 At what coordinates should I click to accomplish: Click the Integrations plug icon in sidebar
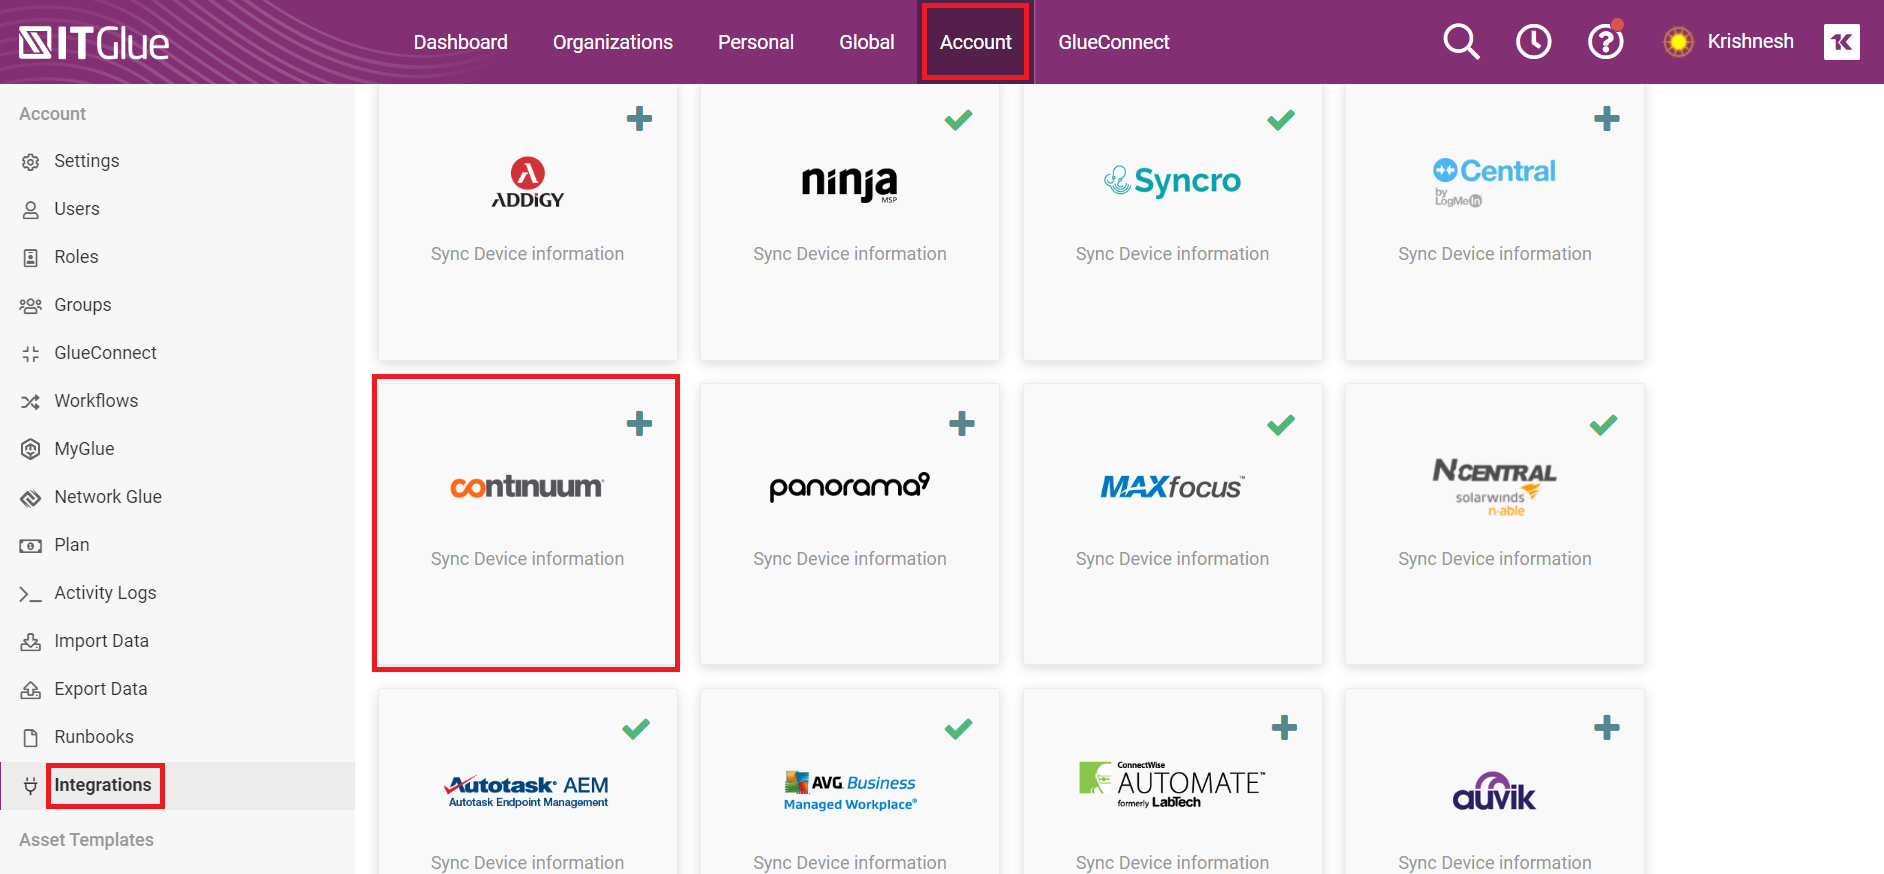point(31,786)
